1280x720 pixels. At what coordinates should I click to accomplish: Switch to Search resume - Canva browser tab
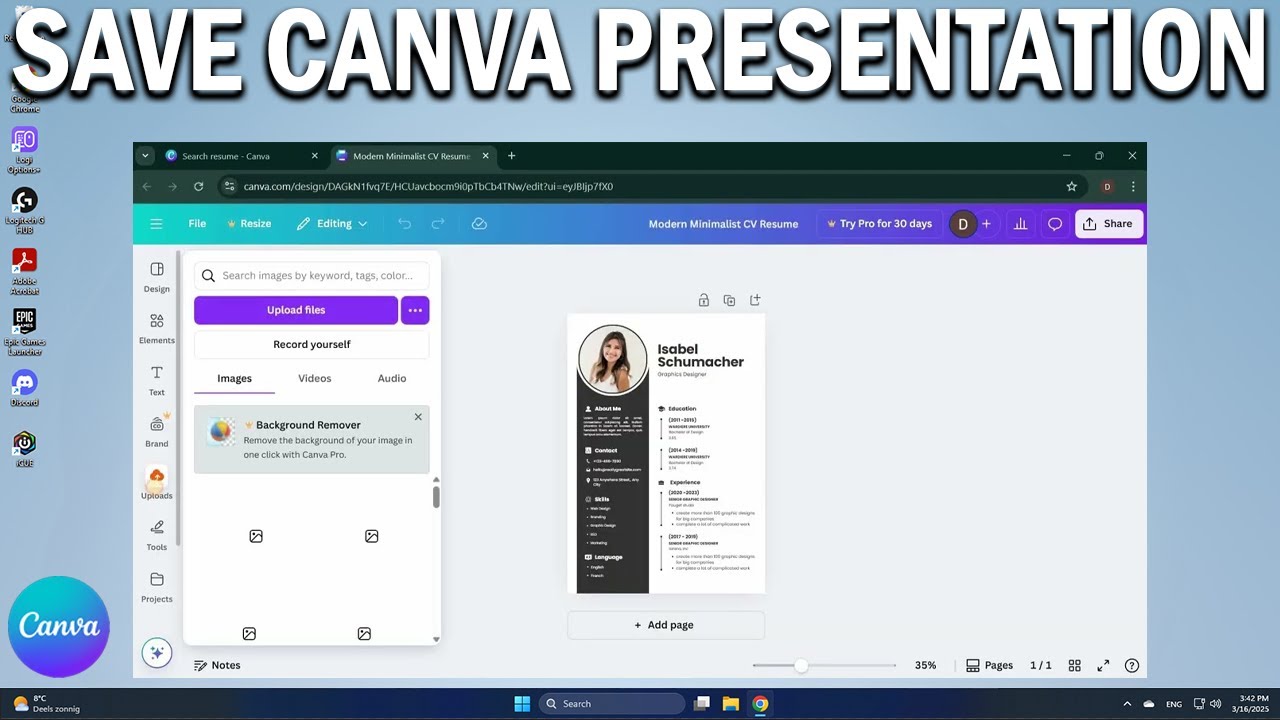(x=242, y=156)
